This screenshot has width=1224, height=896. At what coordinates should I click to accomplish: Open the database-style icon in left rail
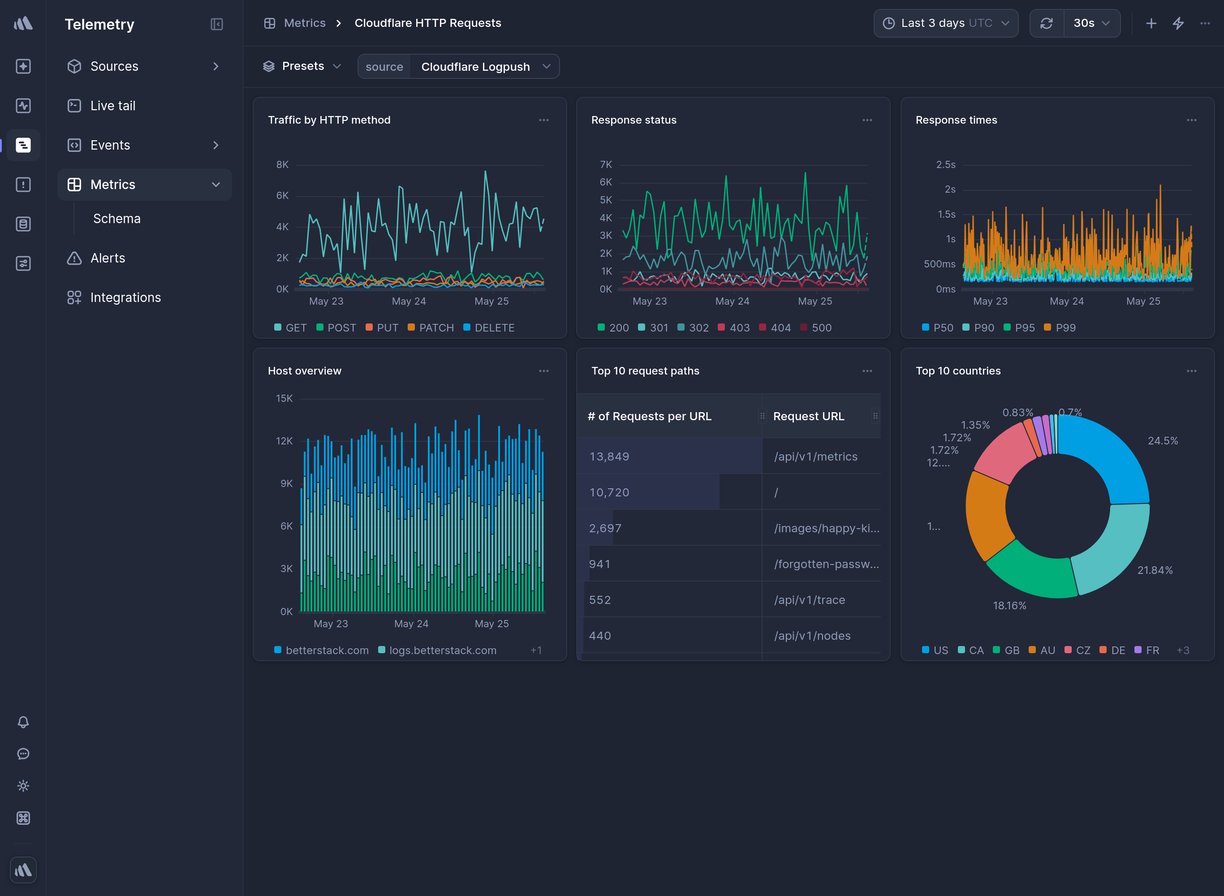point(23,224)
